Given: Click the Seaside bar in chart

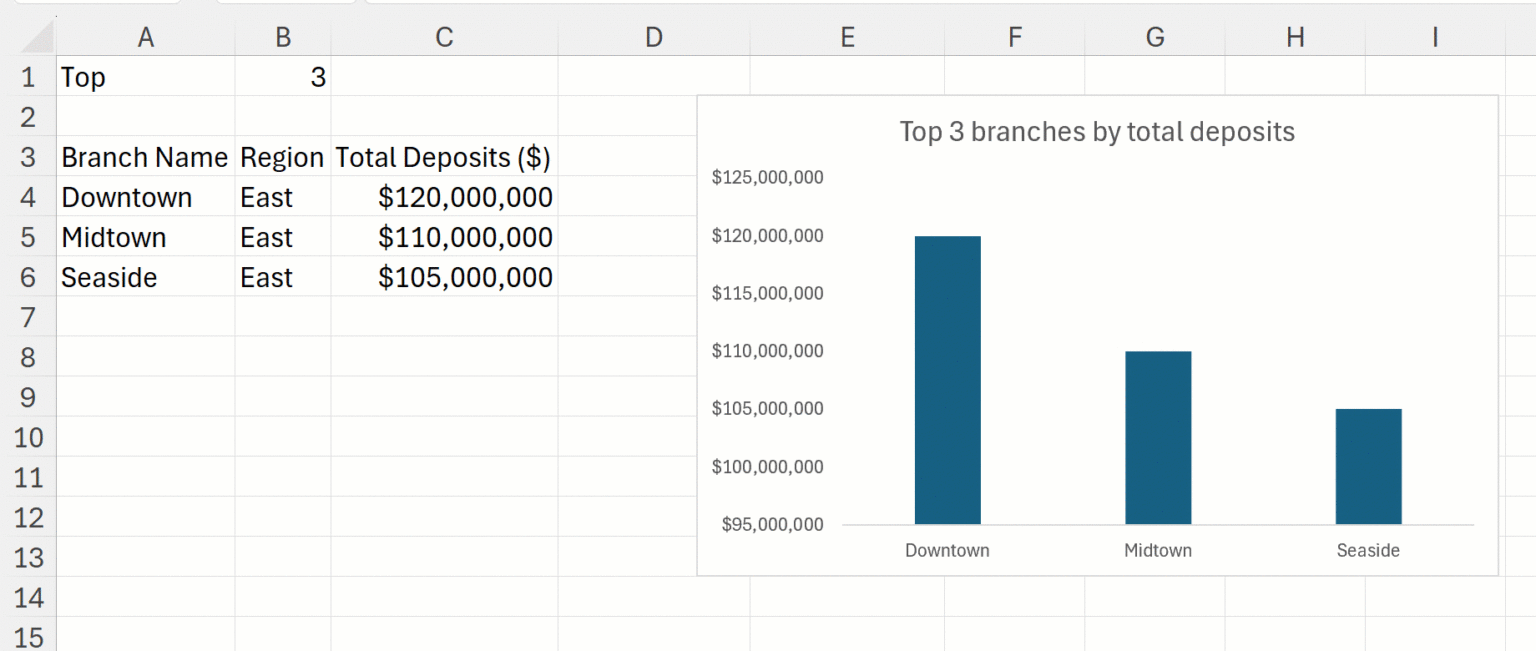Looking at the screenshot, I should point(1368,466).
